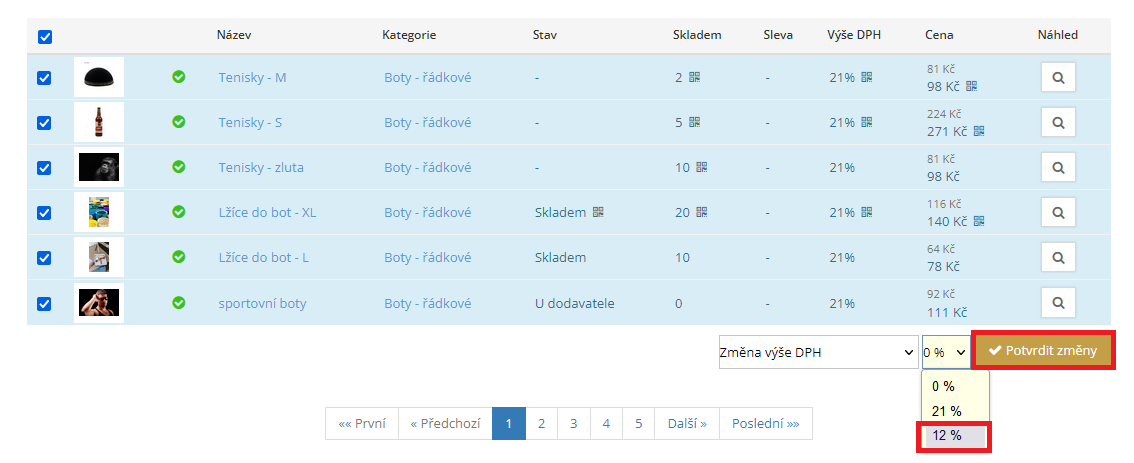Toggle the select-all checkbox in header
Viewport: 1134px width, 463px height.
point(45,37)
